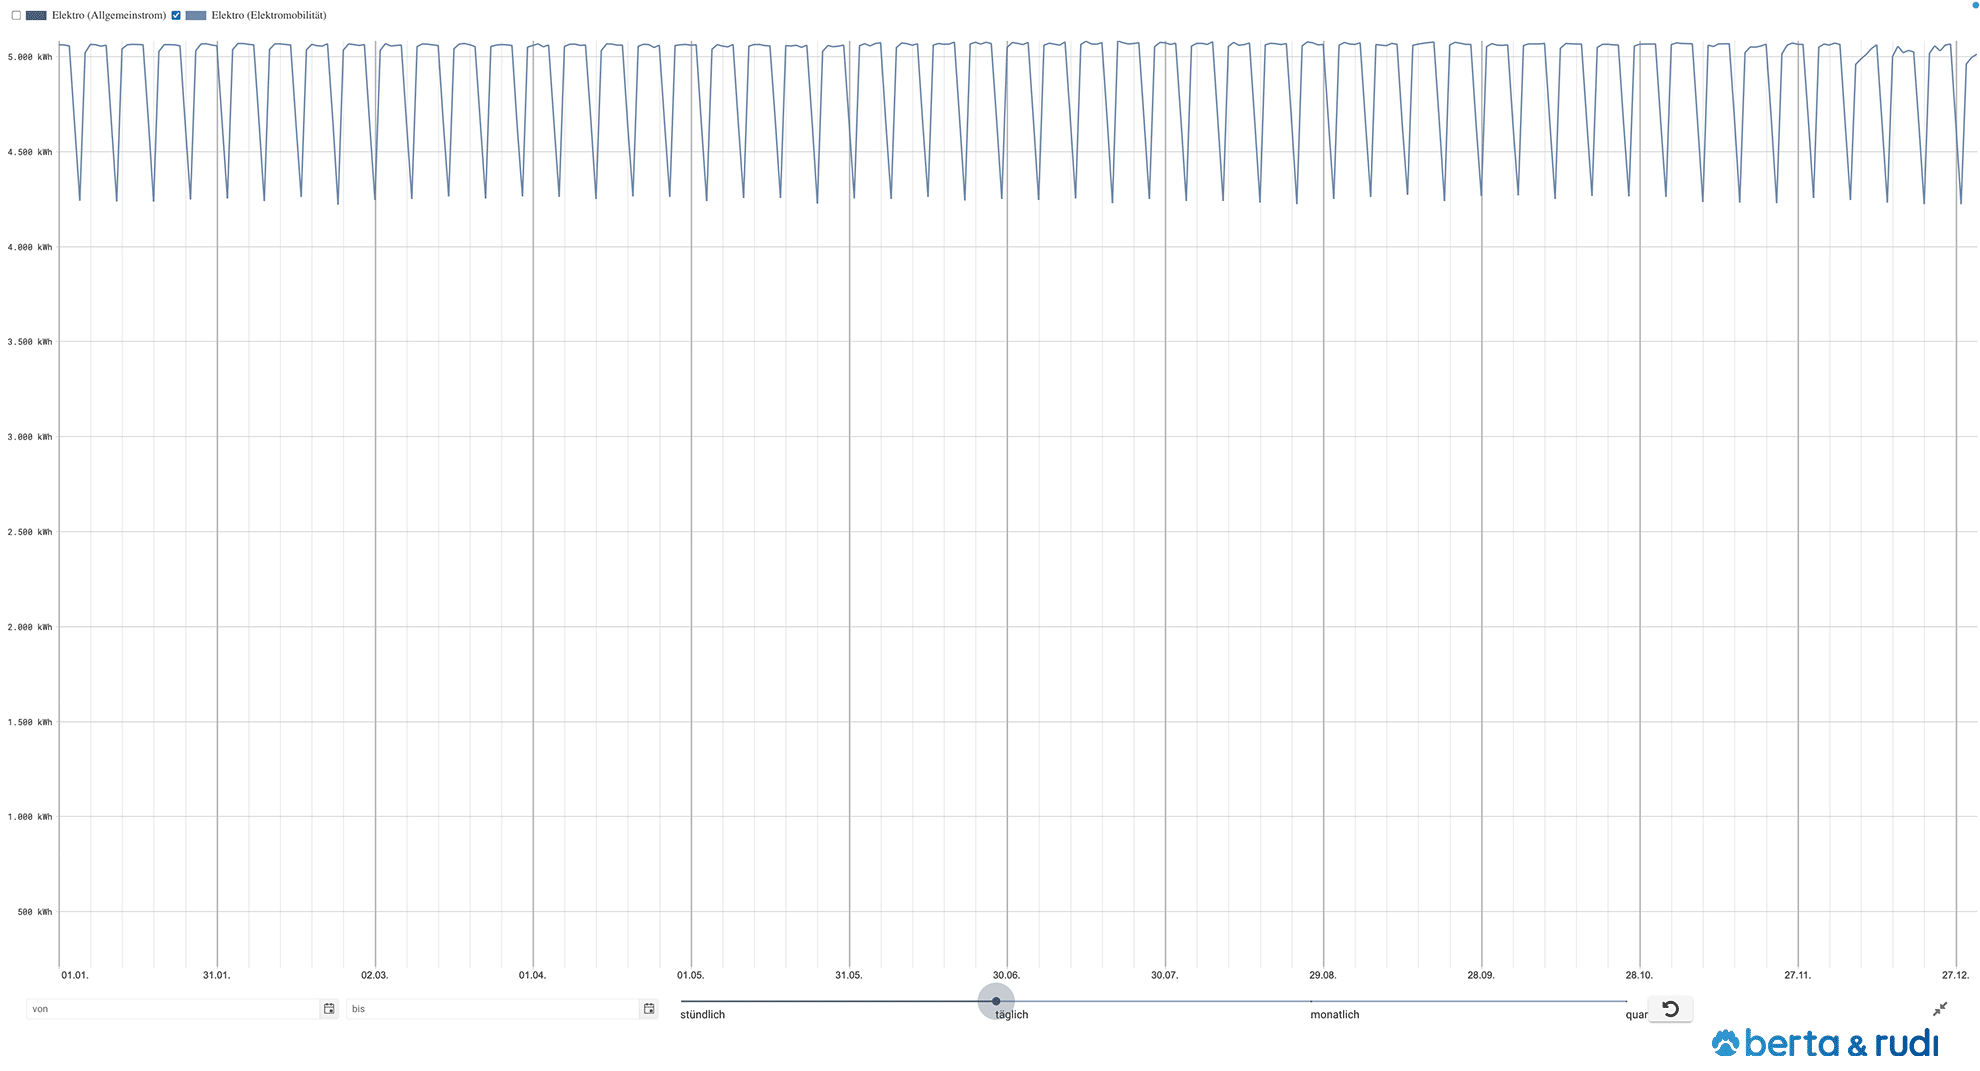Screen dimensions: 1980x1071
Task: Click the 28.09. date axis label
Action: [x=1481, y=975]
